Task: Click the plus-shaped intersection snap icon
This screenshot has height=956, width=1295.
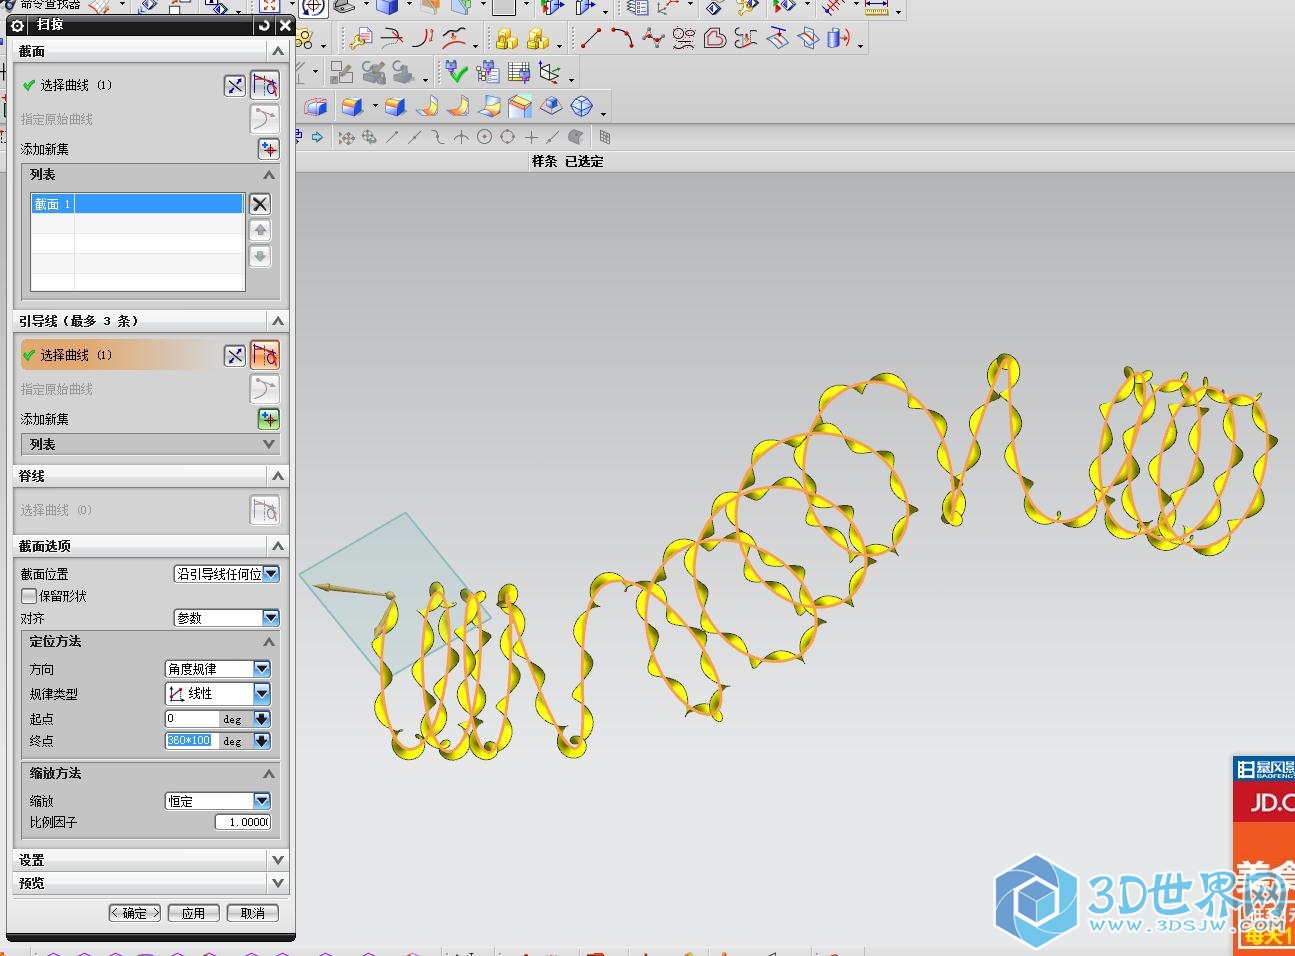Action: pos(530,137)
